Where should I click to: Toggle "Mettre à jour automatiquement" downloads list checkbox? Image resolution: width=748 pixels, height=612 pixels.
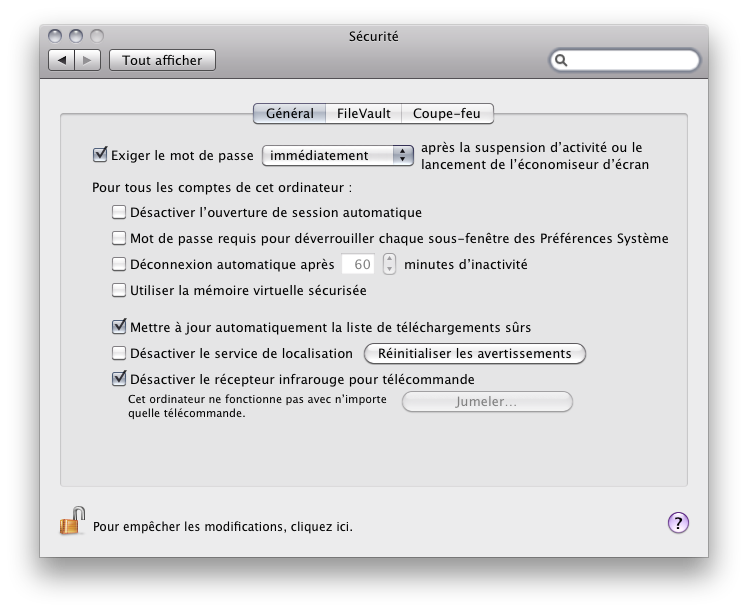click(119, 327)
